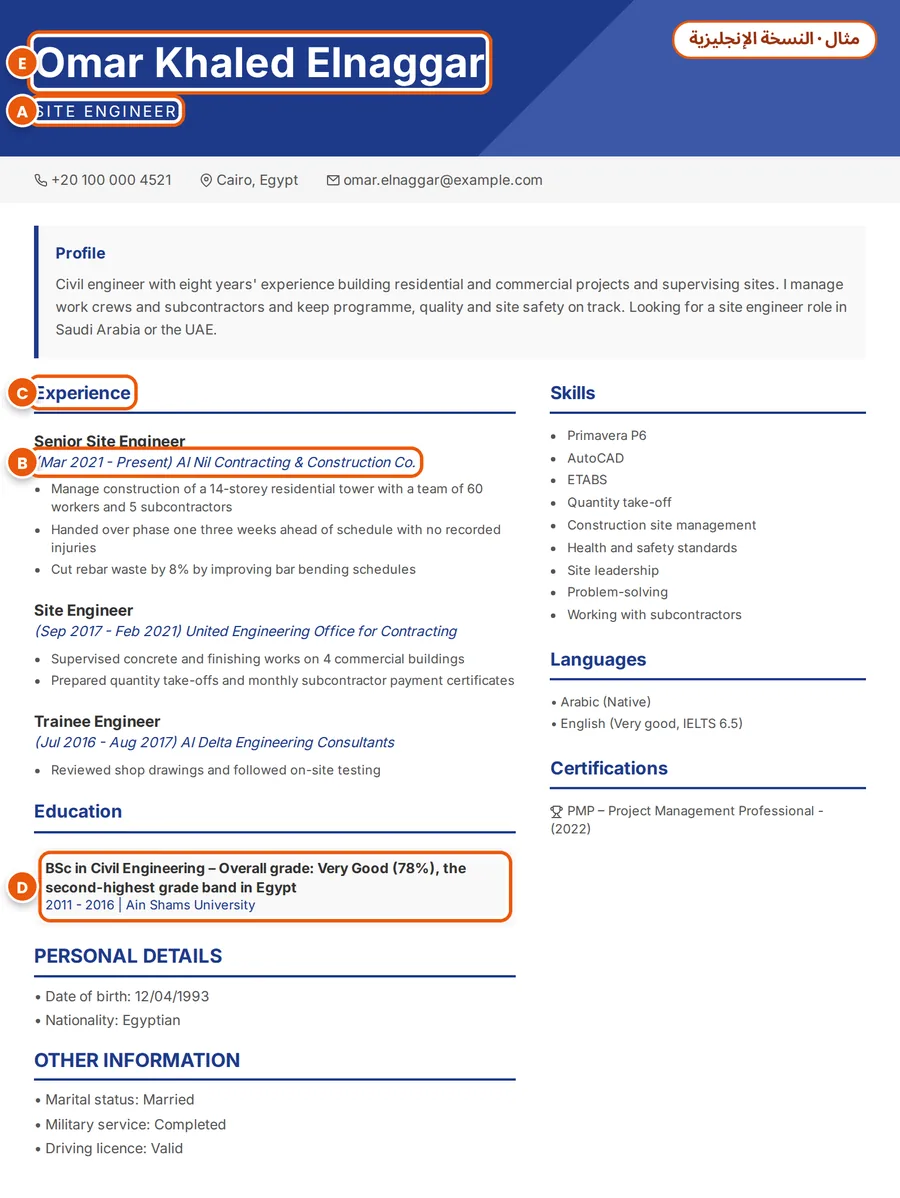Click the Skills section heading
Screen dimensions: 900x1198
pos(572,393)
